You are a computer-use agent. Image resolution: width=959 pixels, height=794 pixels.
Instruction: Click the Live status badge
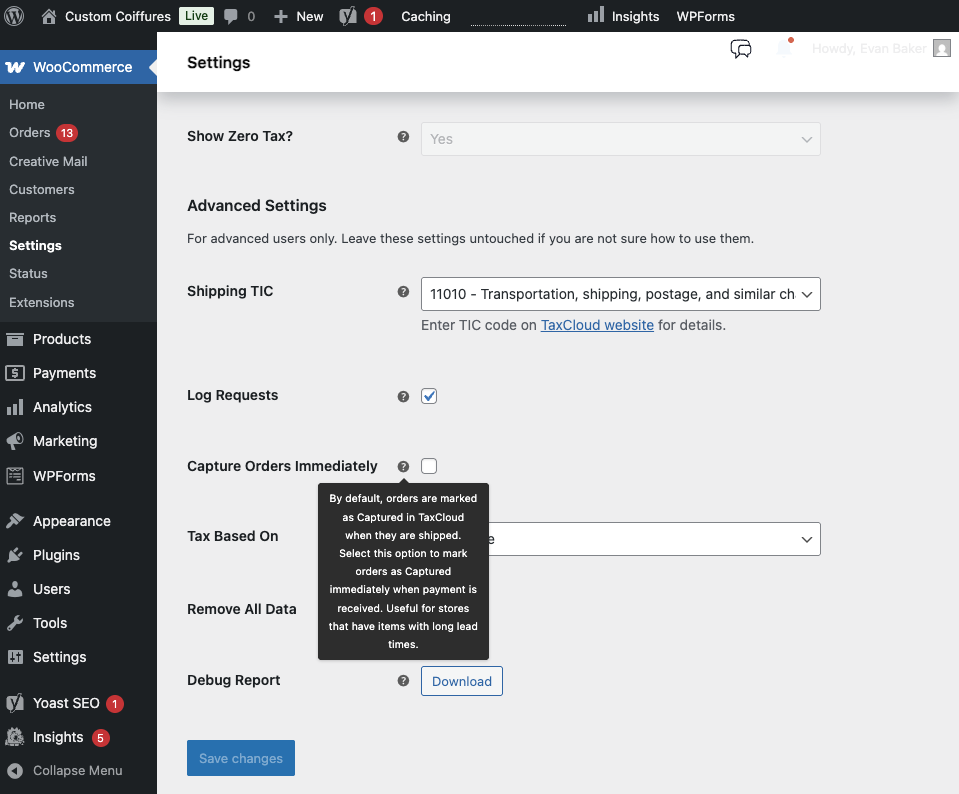coord(196,16)
